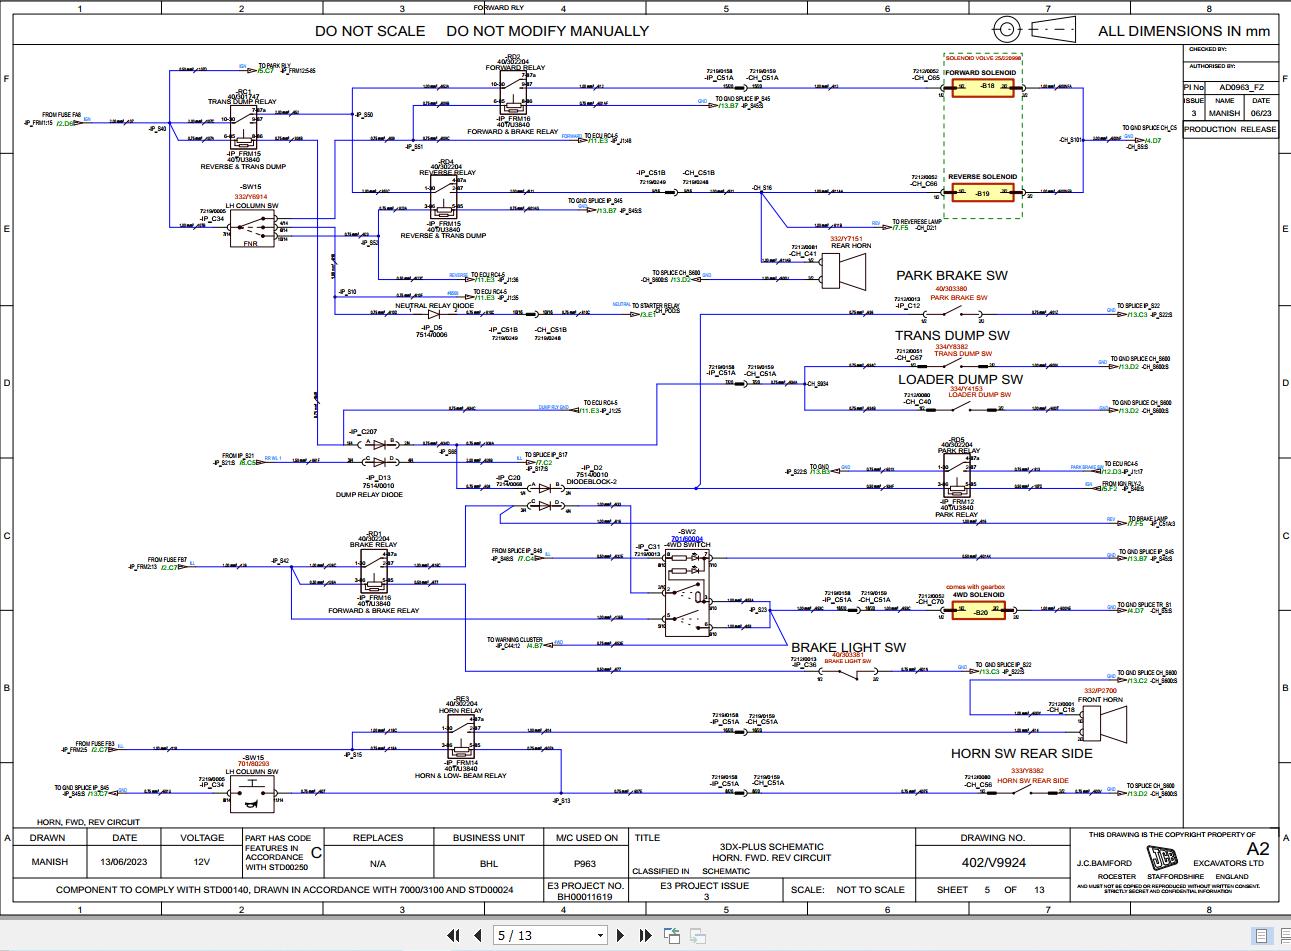Go to the next page
Viewport: 1291px width, 951px height.
click(620, 935)
